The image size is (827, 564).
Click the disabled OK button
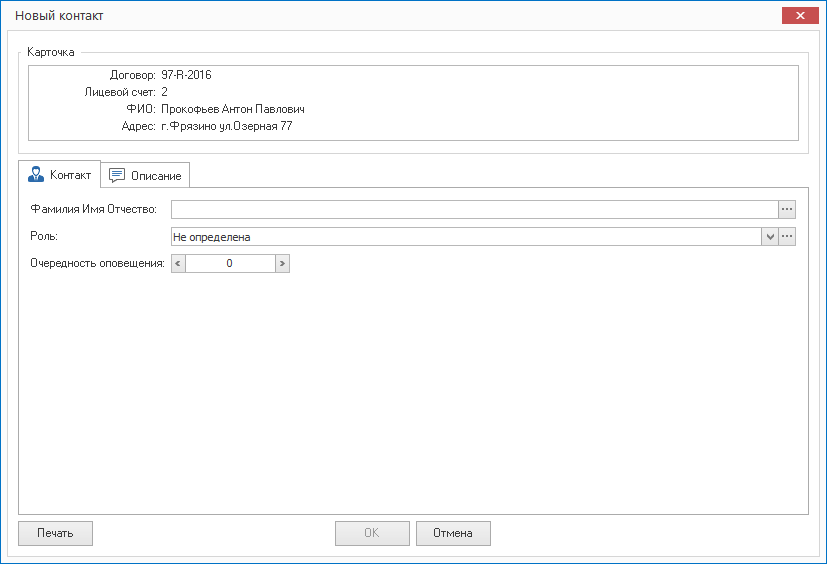(372, 533)
